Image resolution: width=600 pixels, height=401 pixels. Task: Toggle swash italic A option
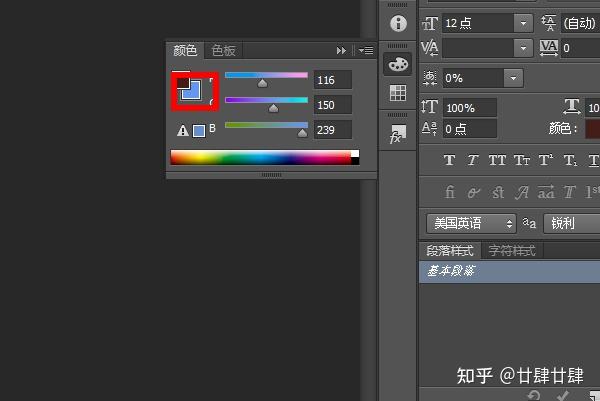(522, 192)
